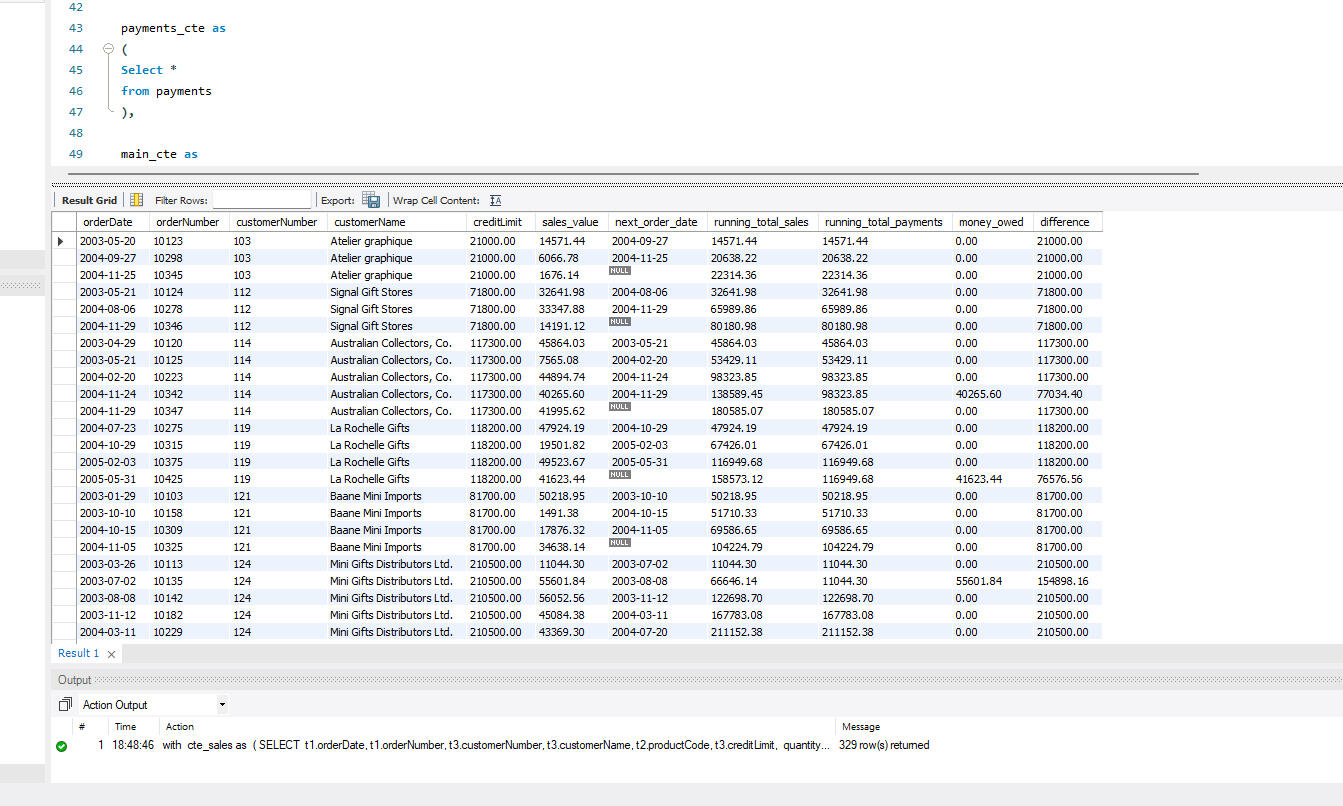Click Baane Mini Imports in order 10103 row
This screenshot has width=1343, height=806.
(376, 496)
